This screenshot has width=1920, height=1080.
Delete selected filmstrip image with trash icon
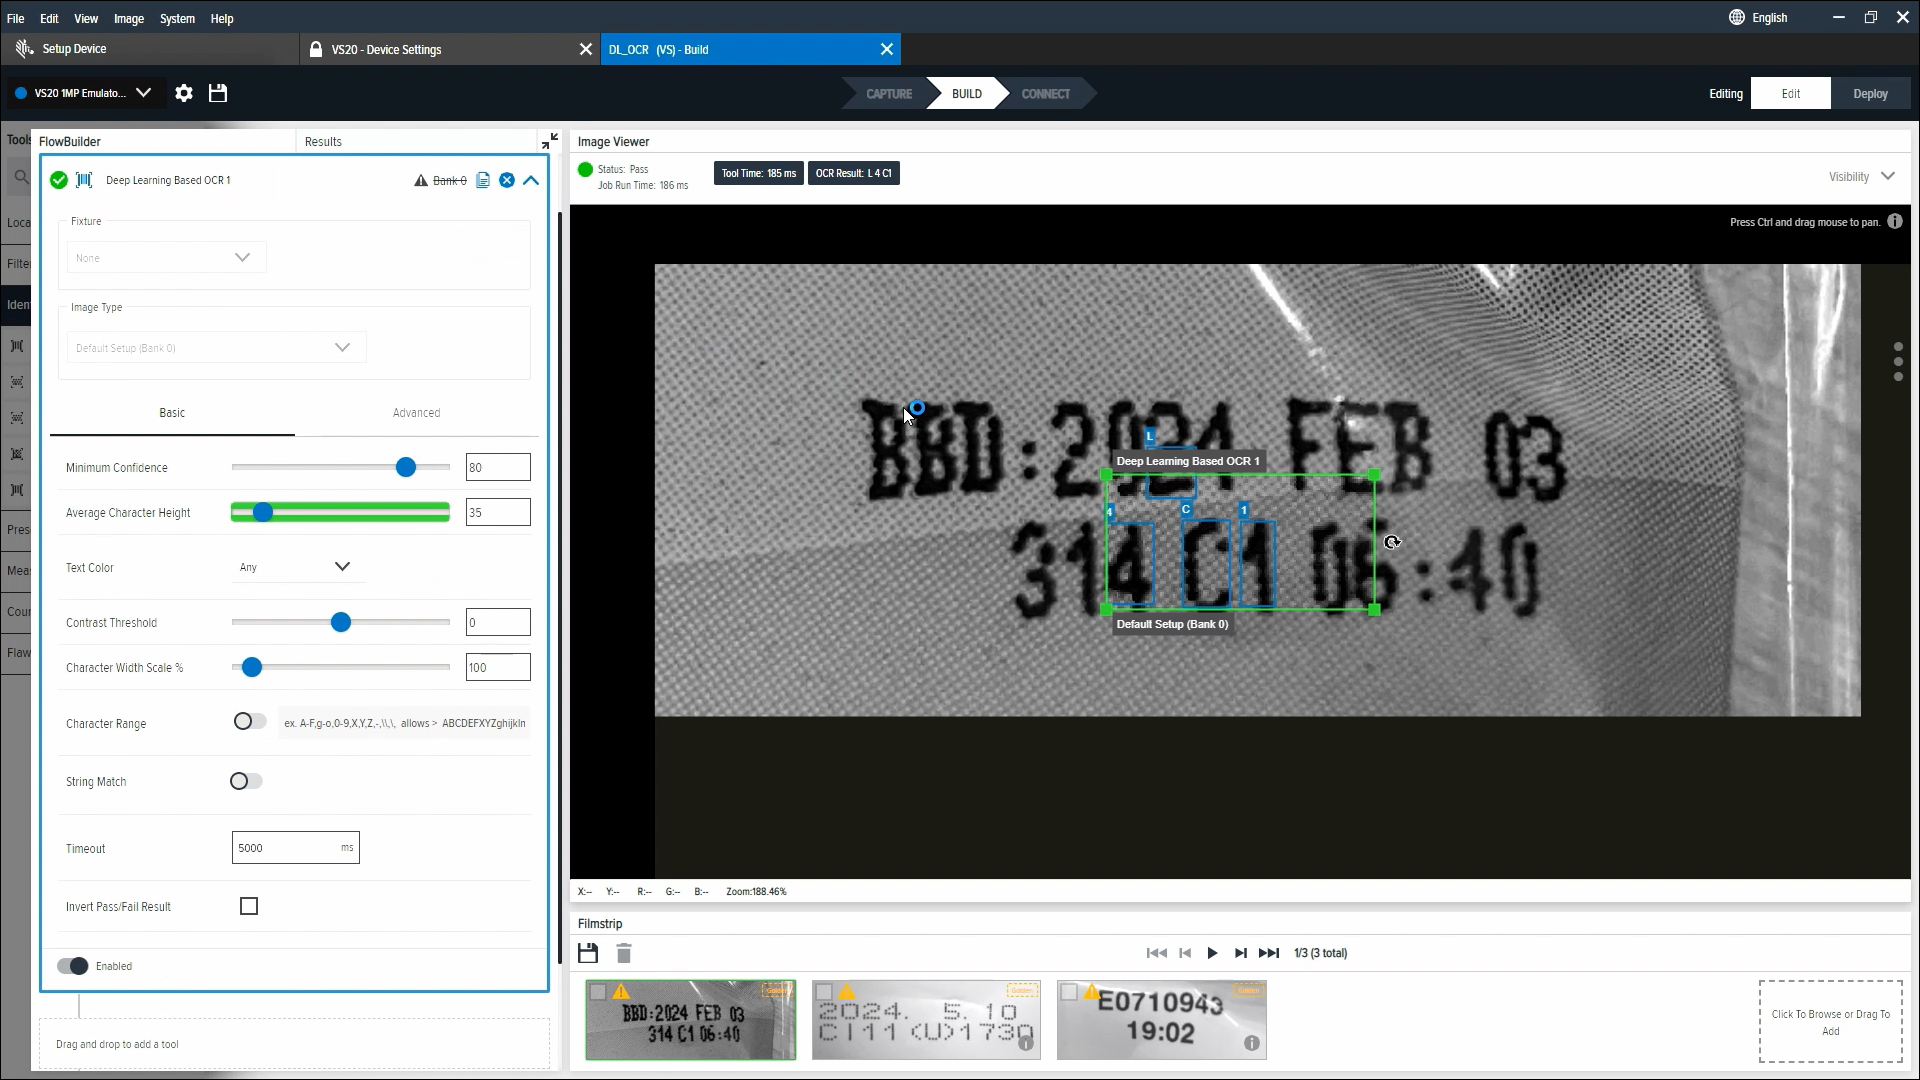click(x=624, y=953)
